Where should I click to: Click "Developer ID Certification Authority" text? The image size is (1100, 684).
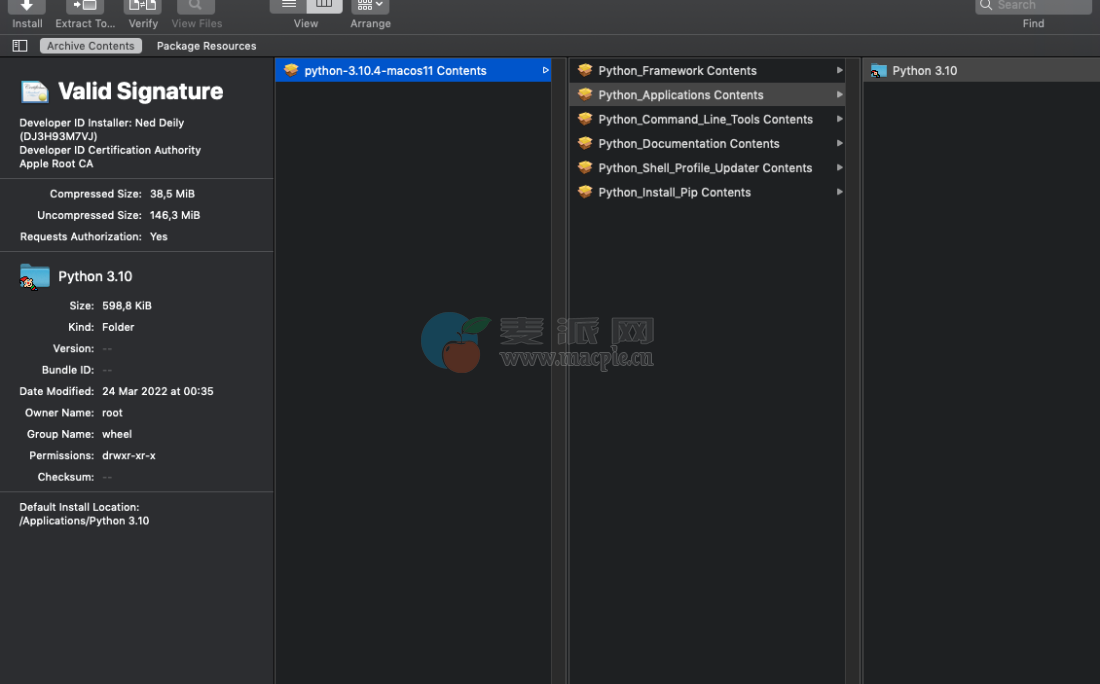[110, 150]
